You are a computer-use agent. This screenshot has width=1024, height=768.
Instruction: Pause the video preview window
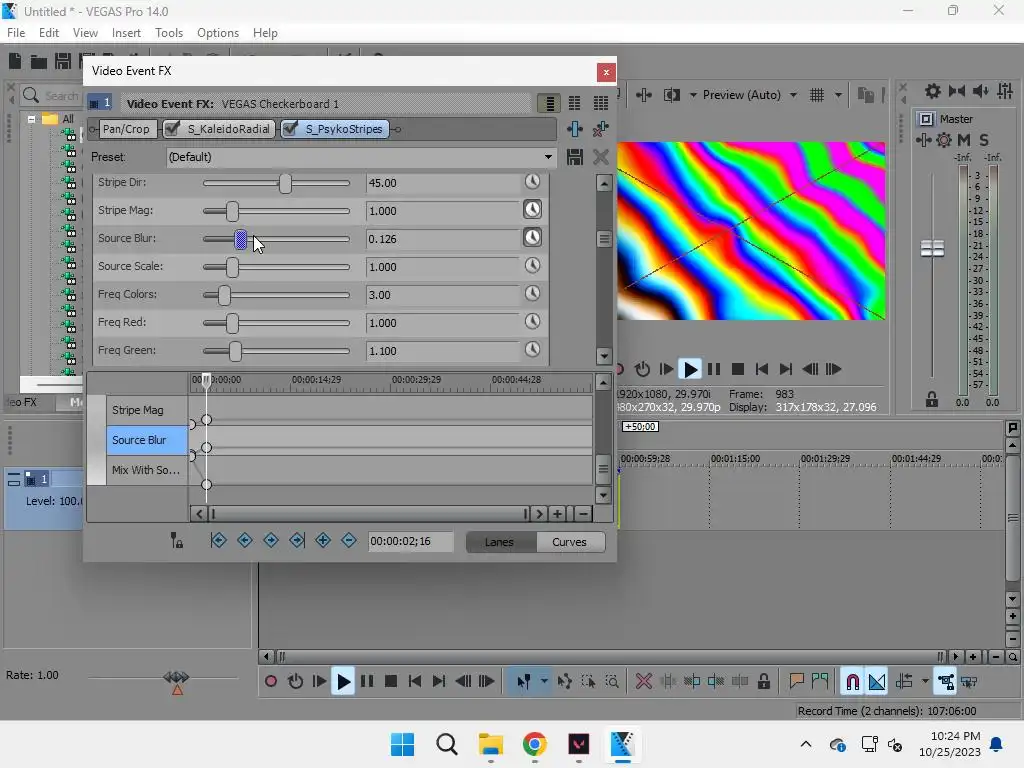714,370
